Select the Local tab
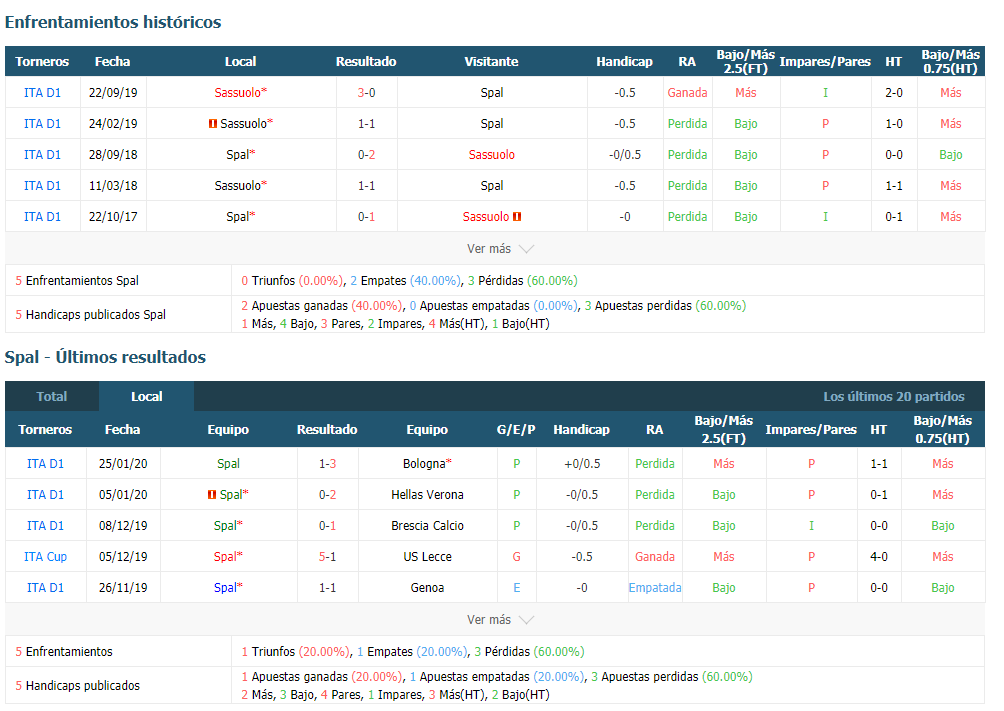The height and width of the screenshot is (711, 1004). pyautogui.click(x=147, y=396)
